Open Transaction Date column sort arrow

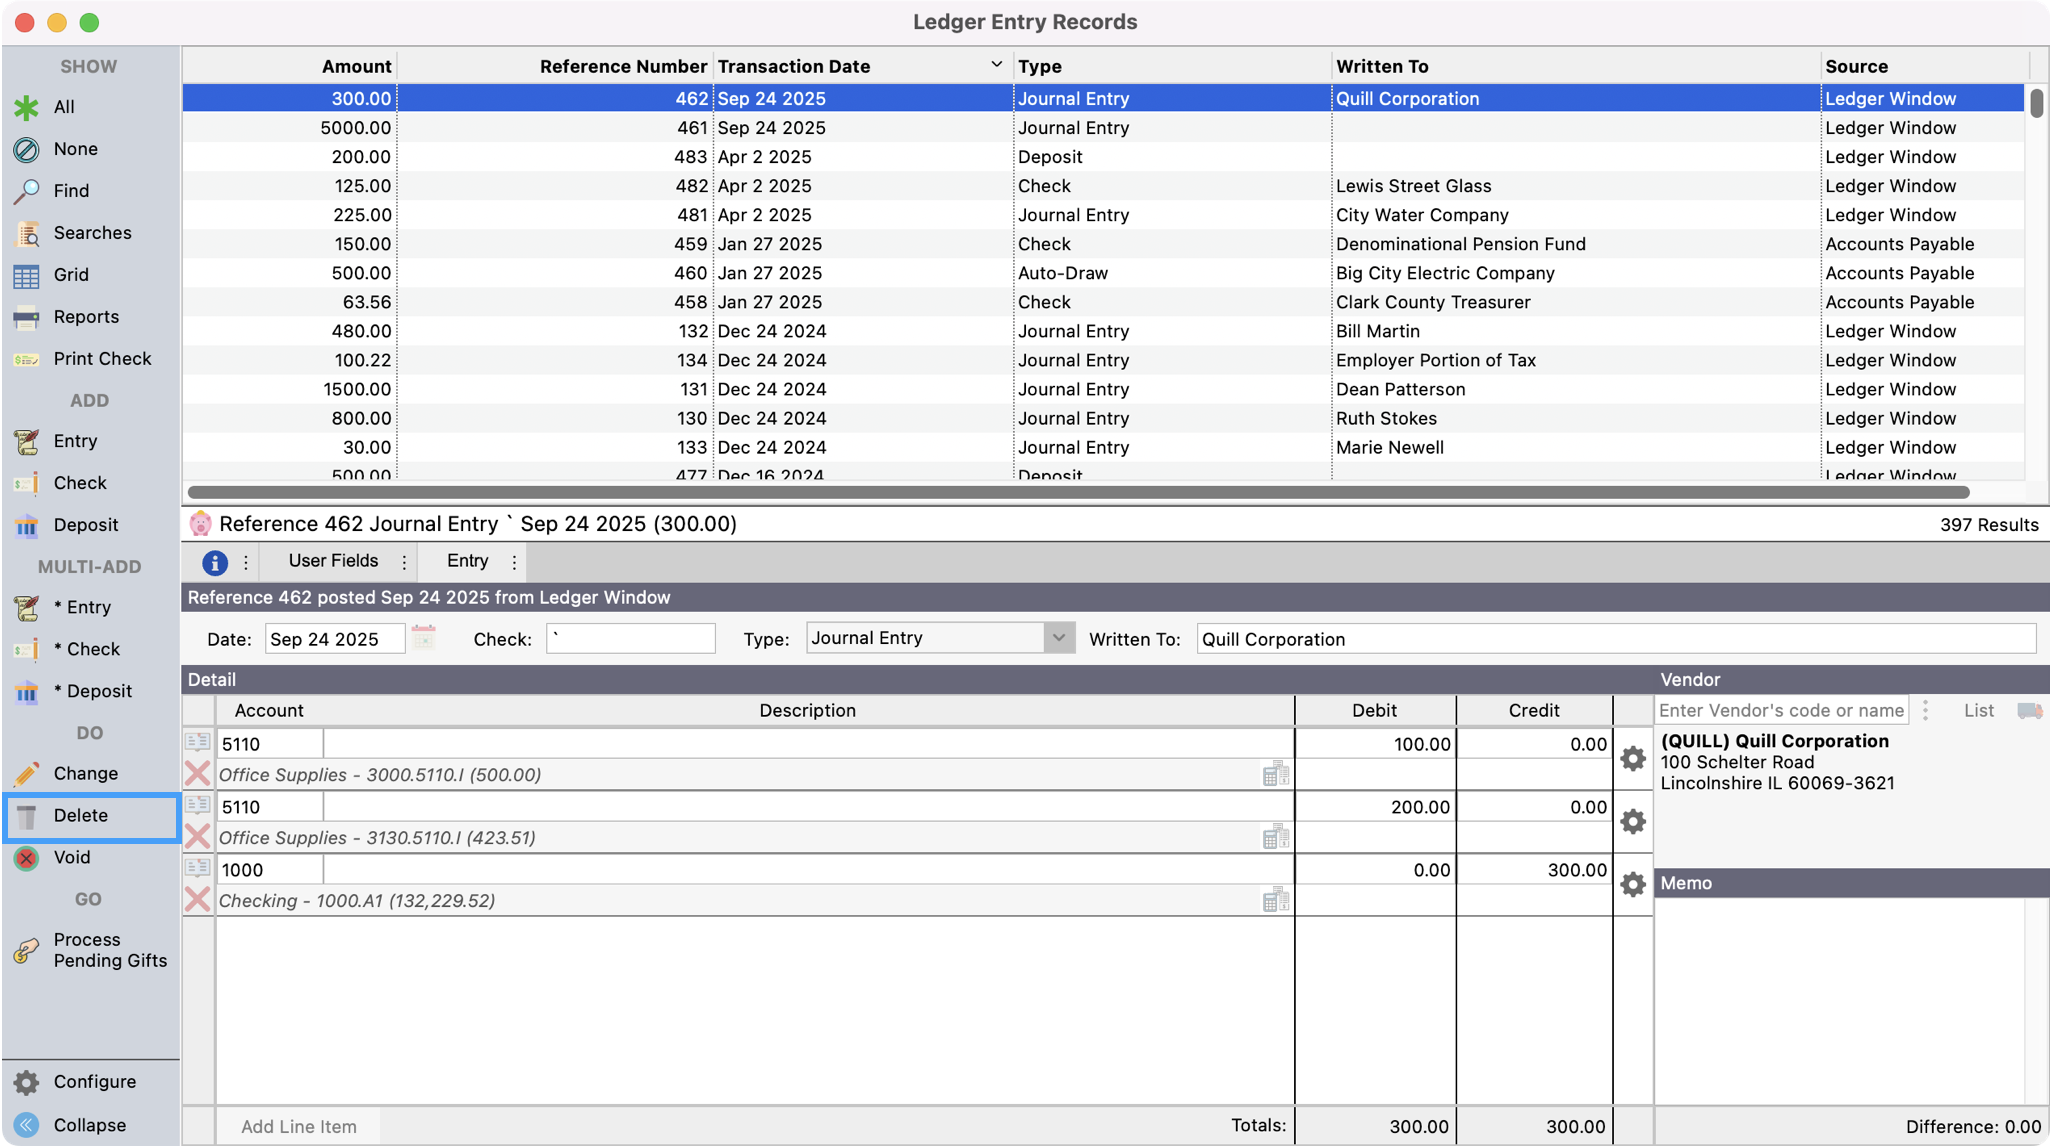(x=996, y=65)
